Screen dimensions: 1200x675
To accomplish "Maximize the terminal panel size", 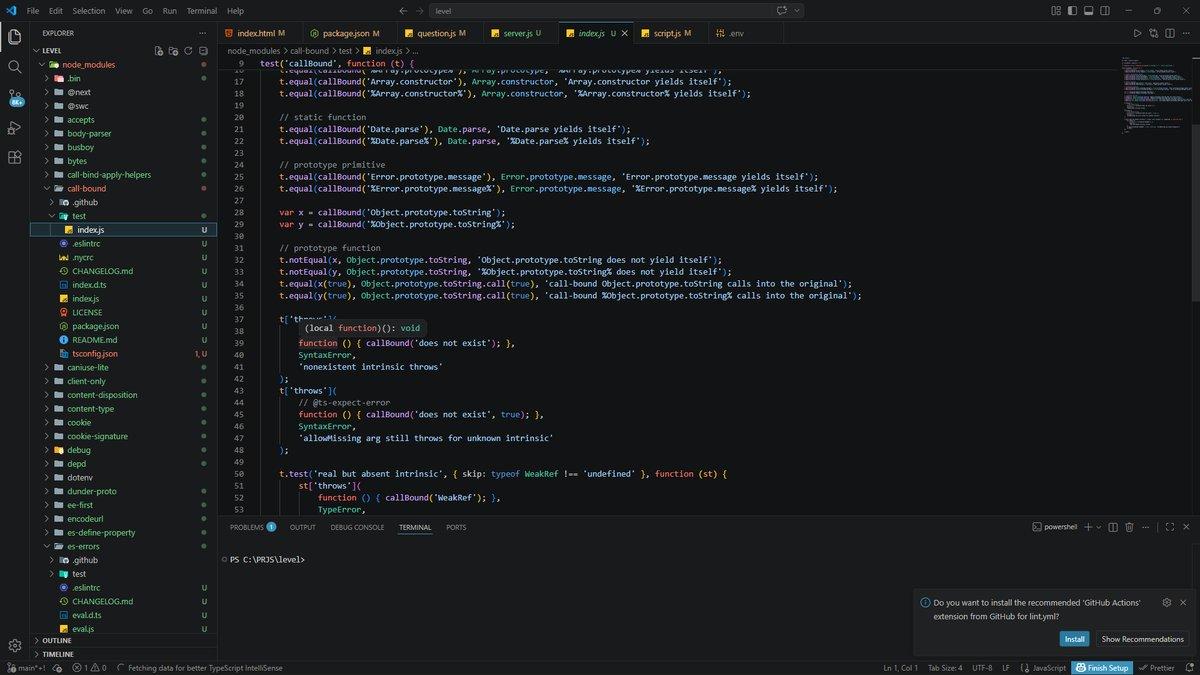I will [x=1168, y=527].
